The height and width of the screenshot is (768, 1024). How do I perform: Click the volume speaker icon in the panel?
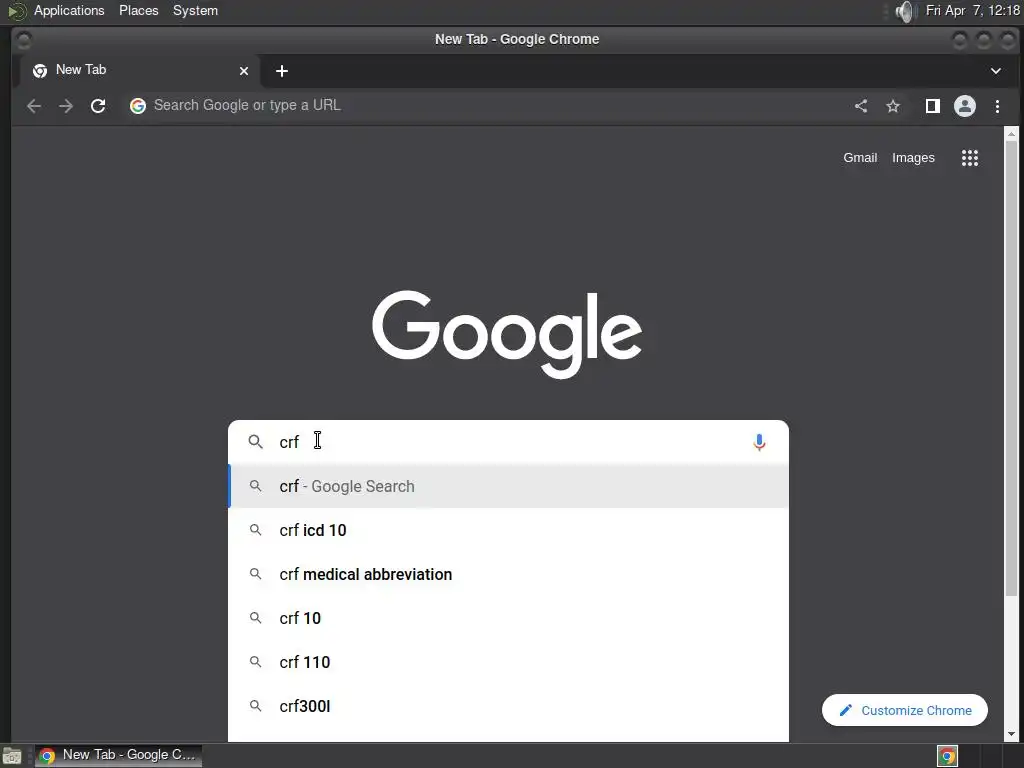click(905, 11)
